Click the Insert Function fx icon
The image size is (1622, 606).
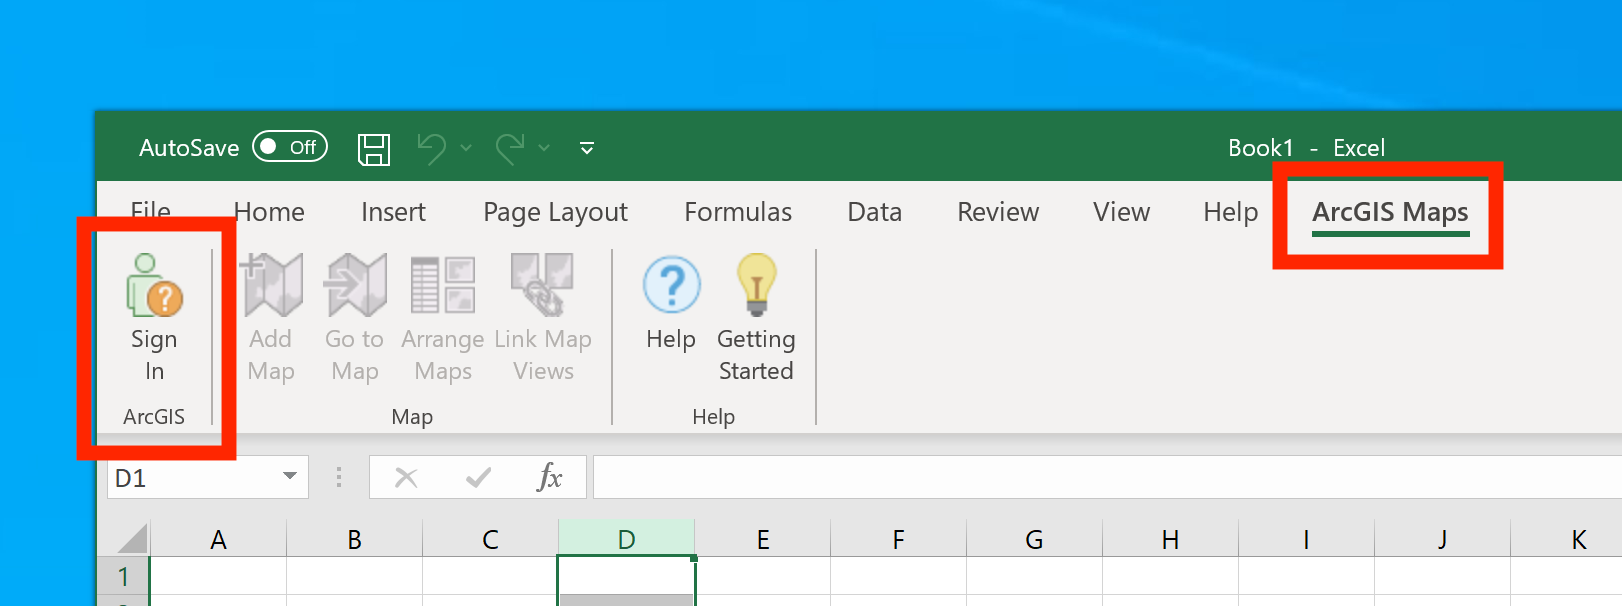(549, 477)
